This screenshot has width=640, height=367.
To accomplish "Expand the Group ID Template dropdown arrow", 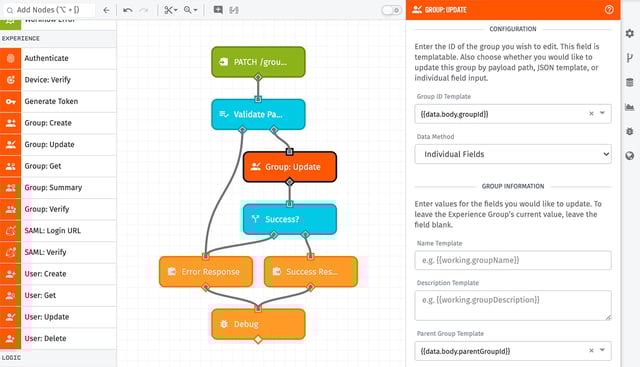I will coord(602,113).
